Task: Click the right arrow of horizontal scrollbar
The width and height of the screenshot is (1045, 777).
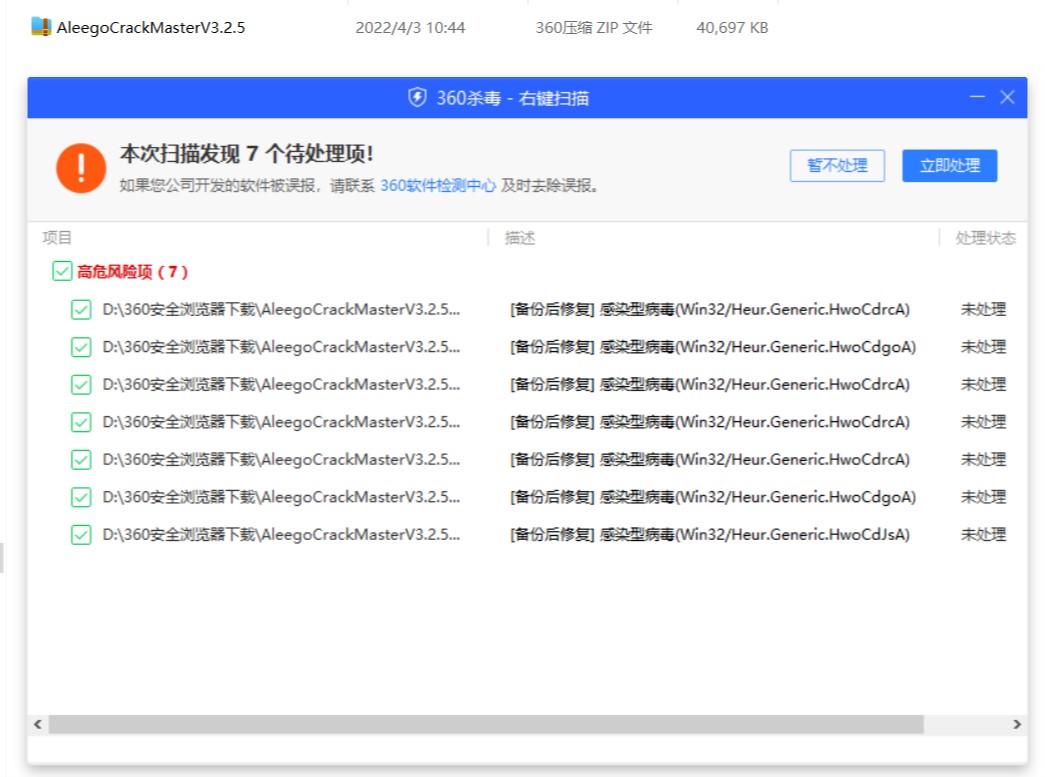Action: [x=1017, y=724]
